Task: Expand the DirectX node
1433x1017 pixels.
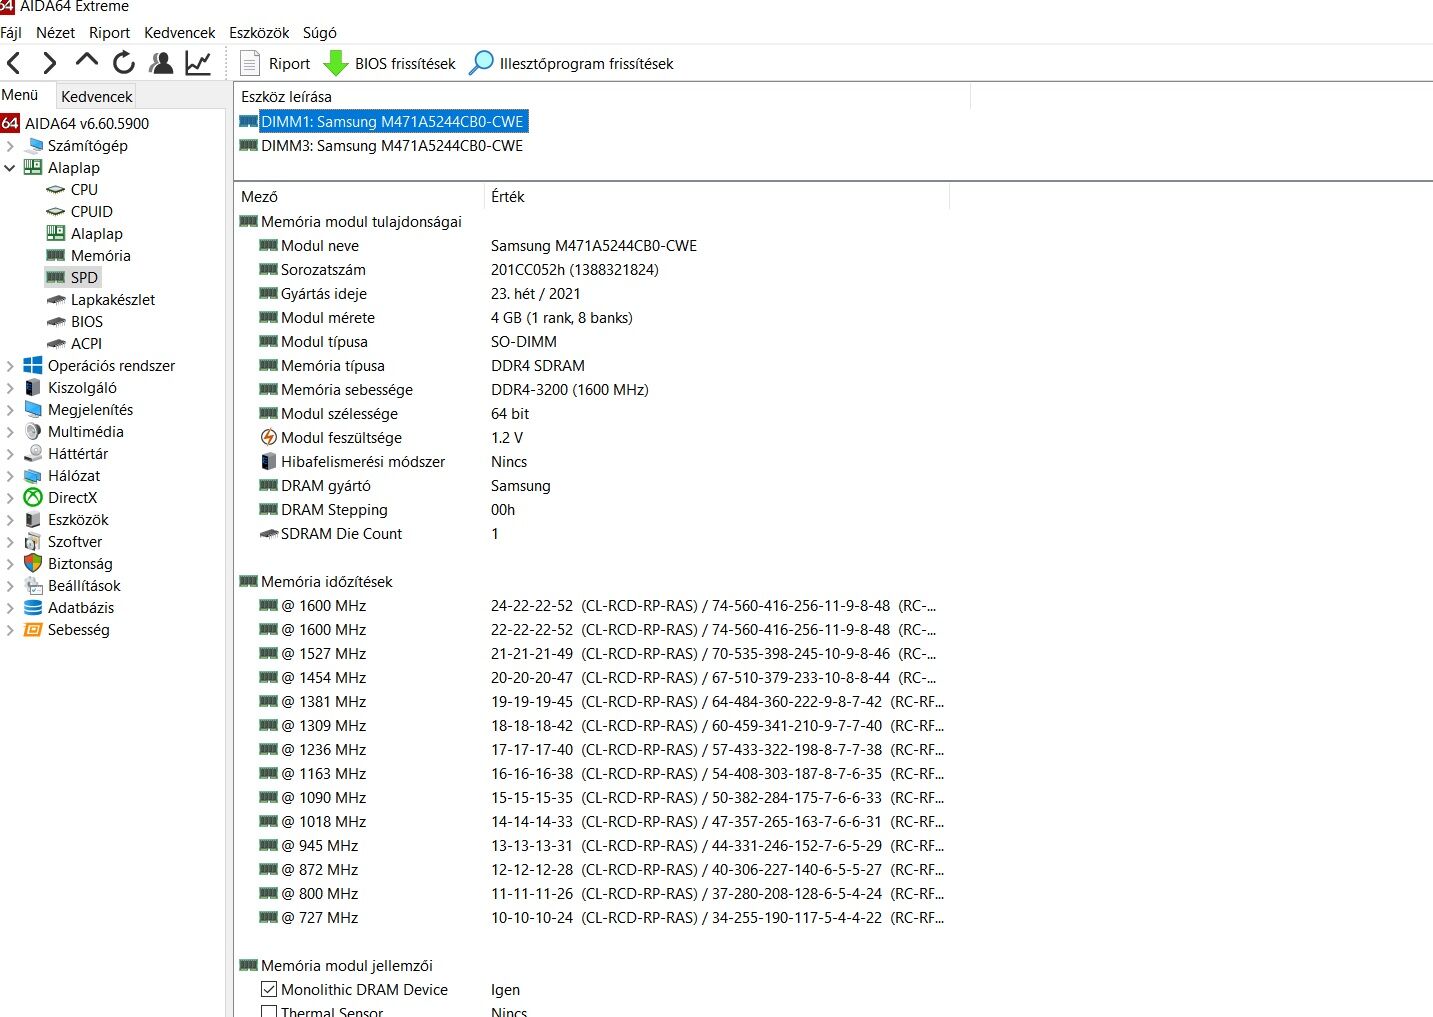Action: (x=10, y=497)
